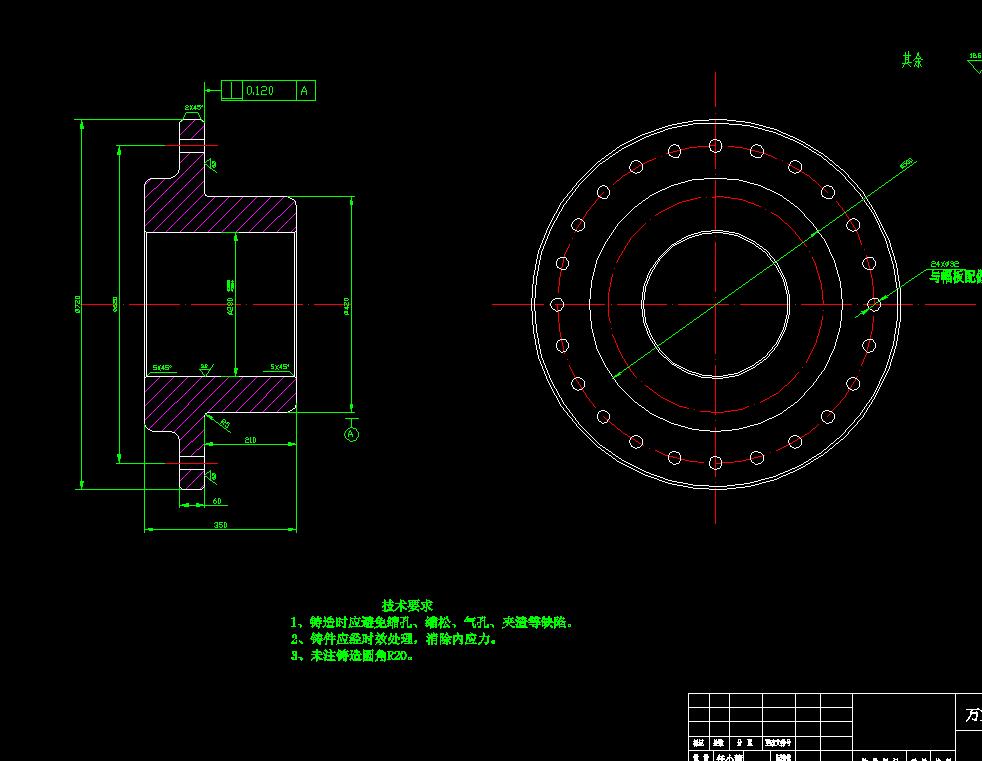Select the 2x45° chamfer label

click(194, 108)
